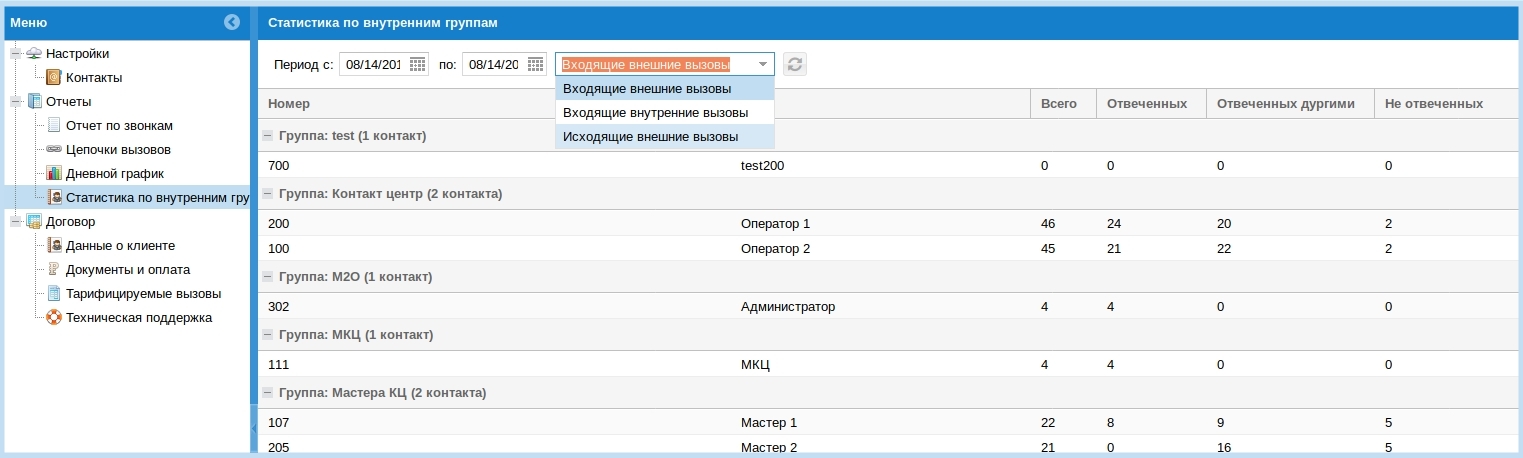
Task: Sort by Не отвеченных column header
Action: 1433,103
